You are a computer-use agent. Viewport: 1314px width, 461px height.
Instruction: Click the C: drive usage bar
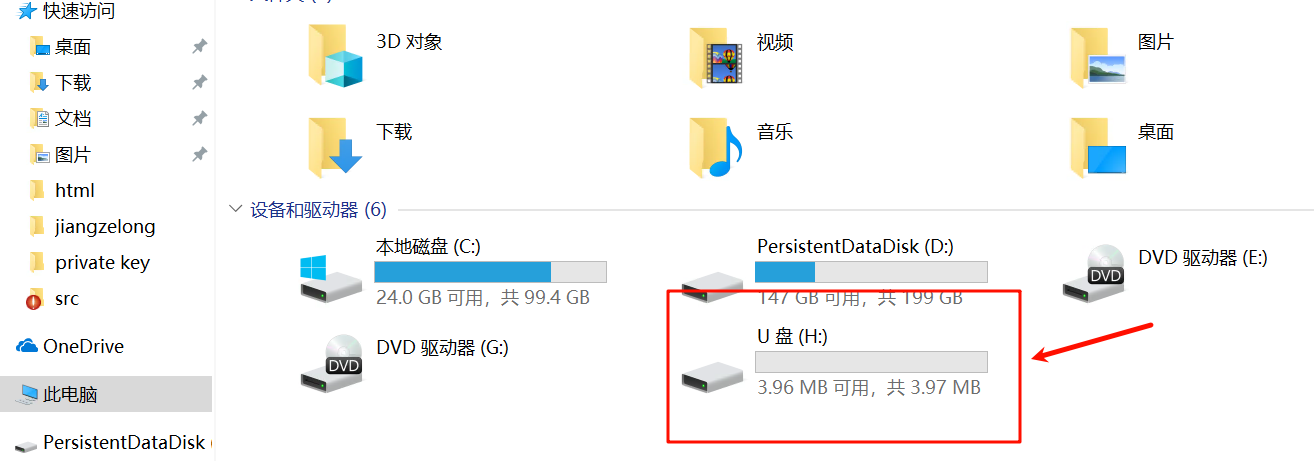click(x=490, y=272)
